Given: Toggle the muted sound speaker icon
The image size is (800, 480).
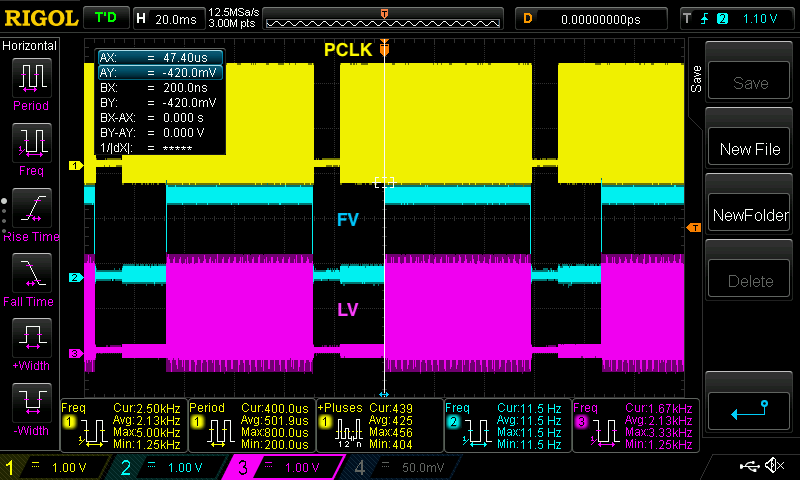Looking at the screenshot, I should pos(774,465).
